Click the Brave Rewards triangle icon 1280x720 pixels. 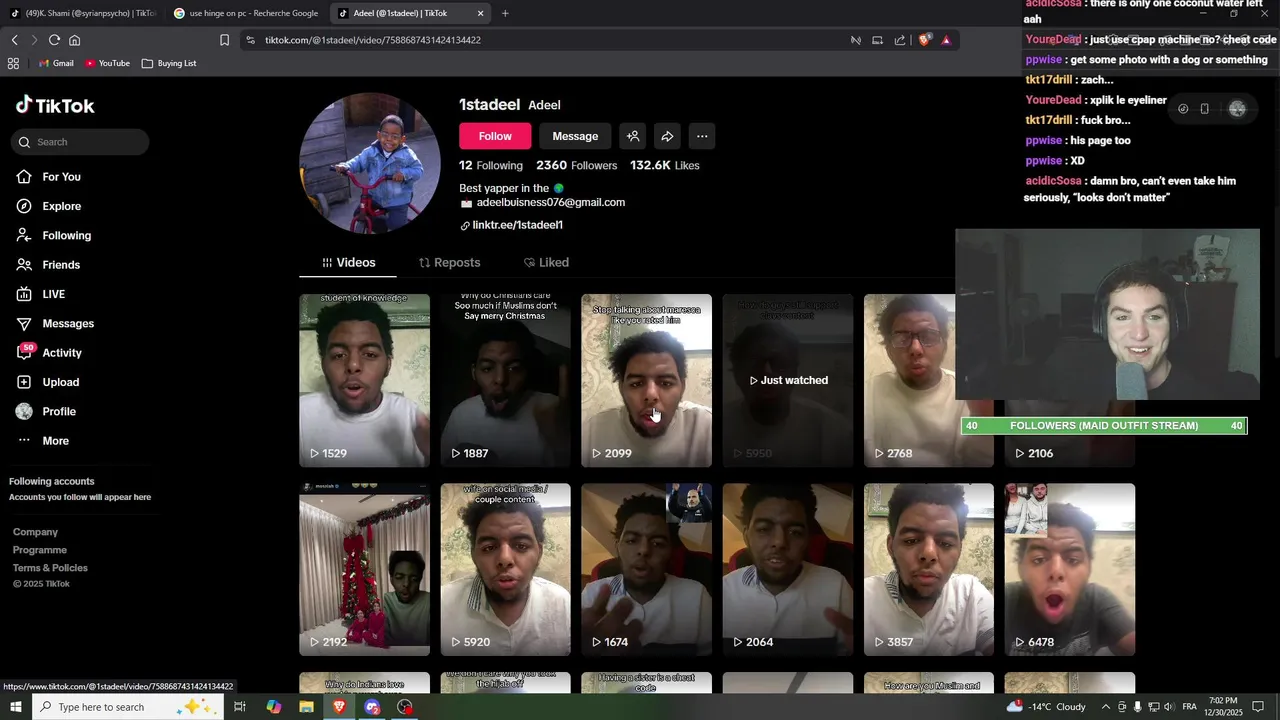click(x=946, y=40)
